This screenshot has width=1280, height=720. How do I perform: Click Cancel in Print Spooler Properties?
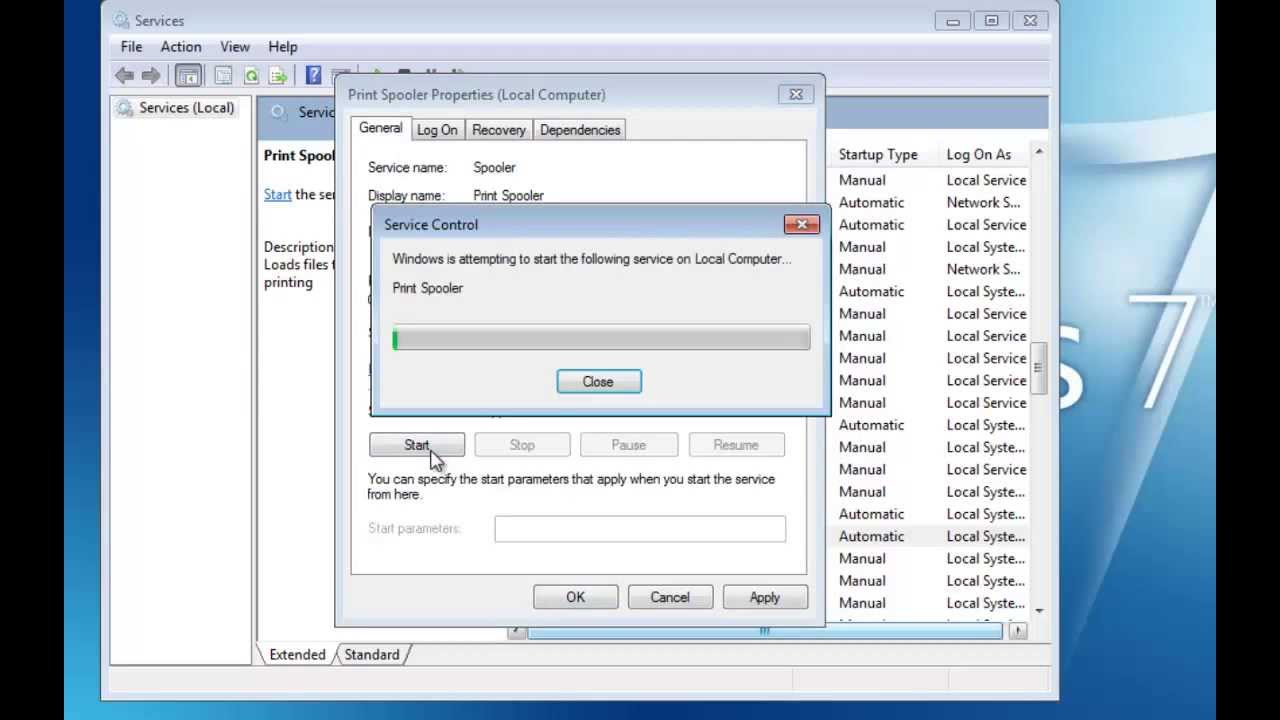670,597
